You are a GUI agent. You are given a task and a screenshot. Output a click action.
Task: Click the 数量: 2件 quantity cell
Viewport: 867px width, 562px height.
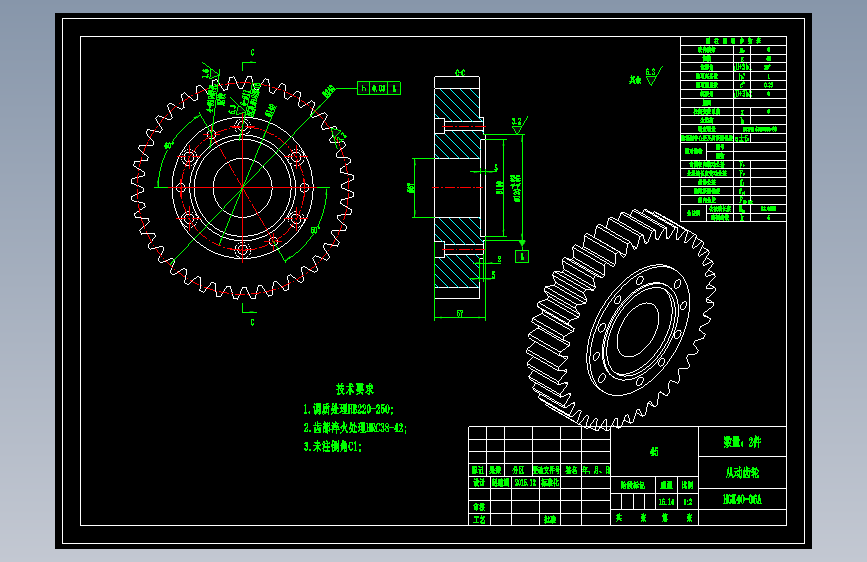(743, 442)
